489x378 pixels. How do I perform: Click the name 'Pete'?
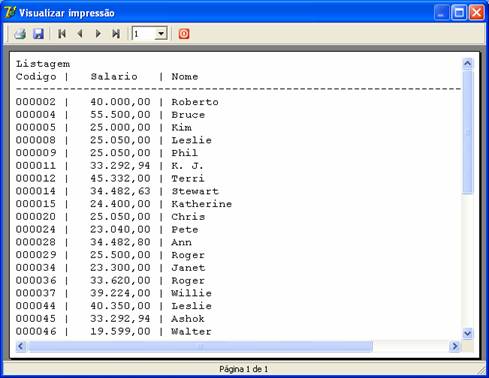[185, 229]
